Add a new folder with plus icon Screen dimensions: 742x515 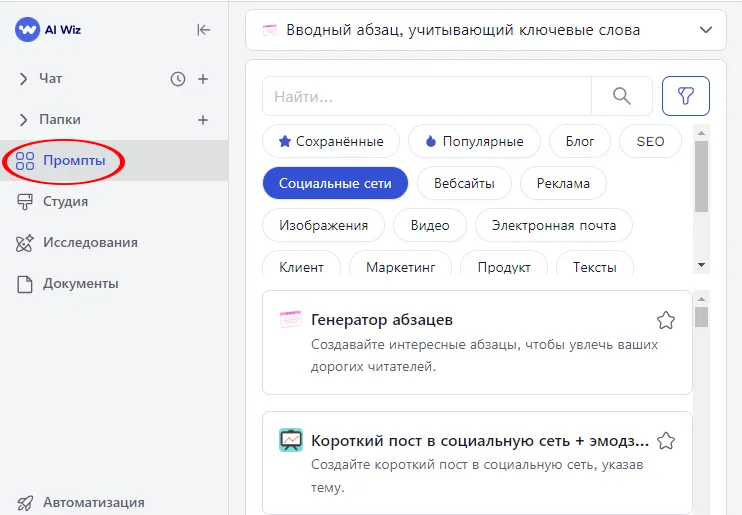203,120
